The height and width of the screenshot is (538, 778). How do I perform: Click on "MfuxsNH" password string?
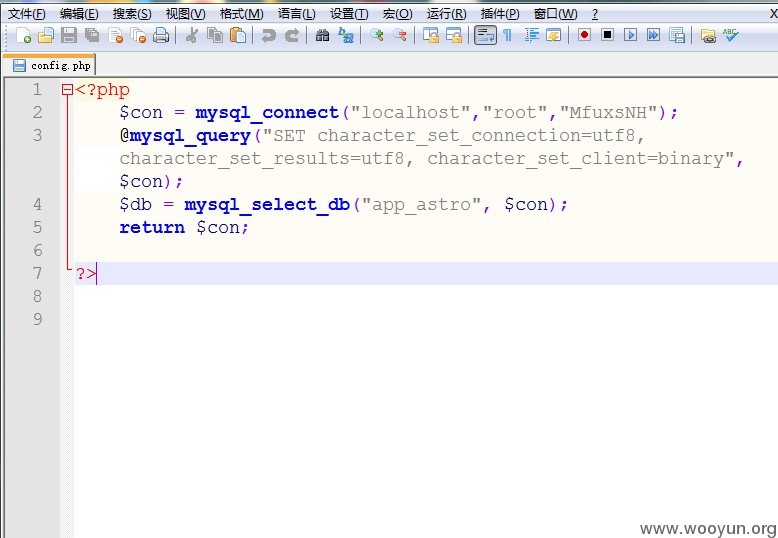[608, 113]
